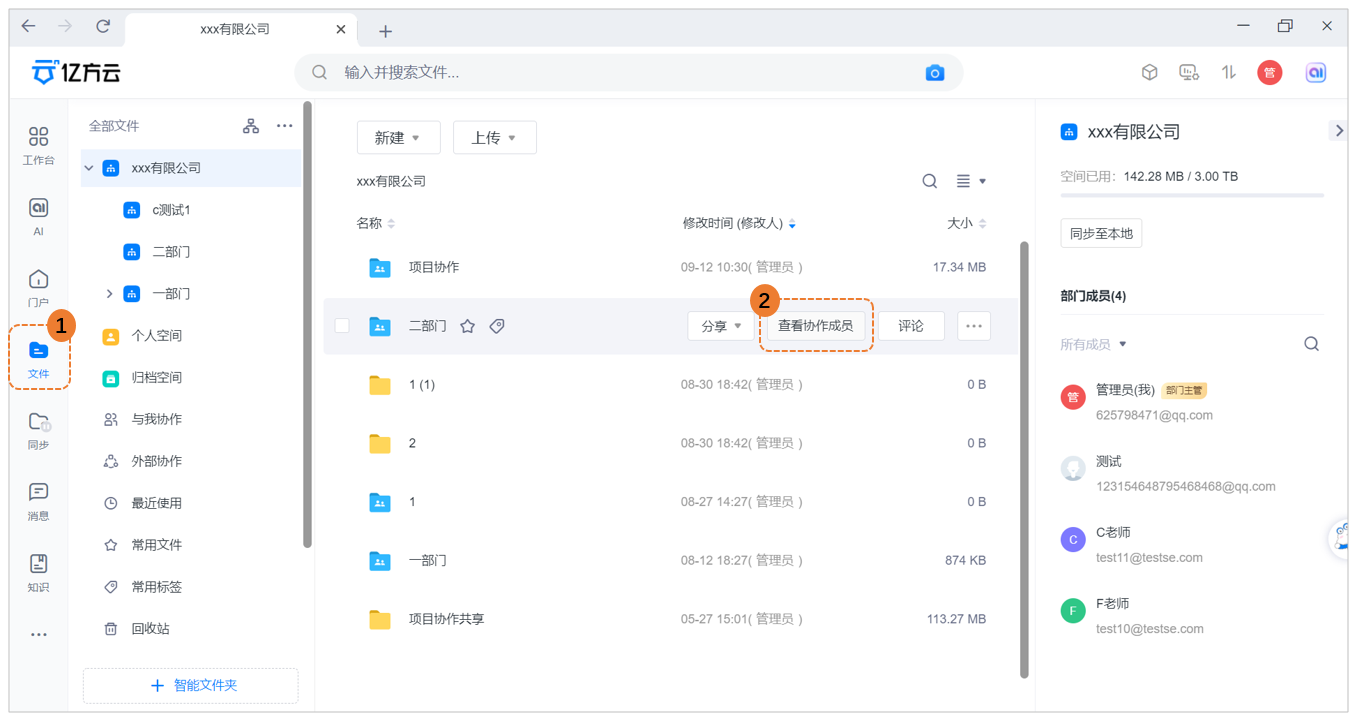
Task: Open 消息 messages in sidebar
Action: coord(38,501)
